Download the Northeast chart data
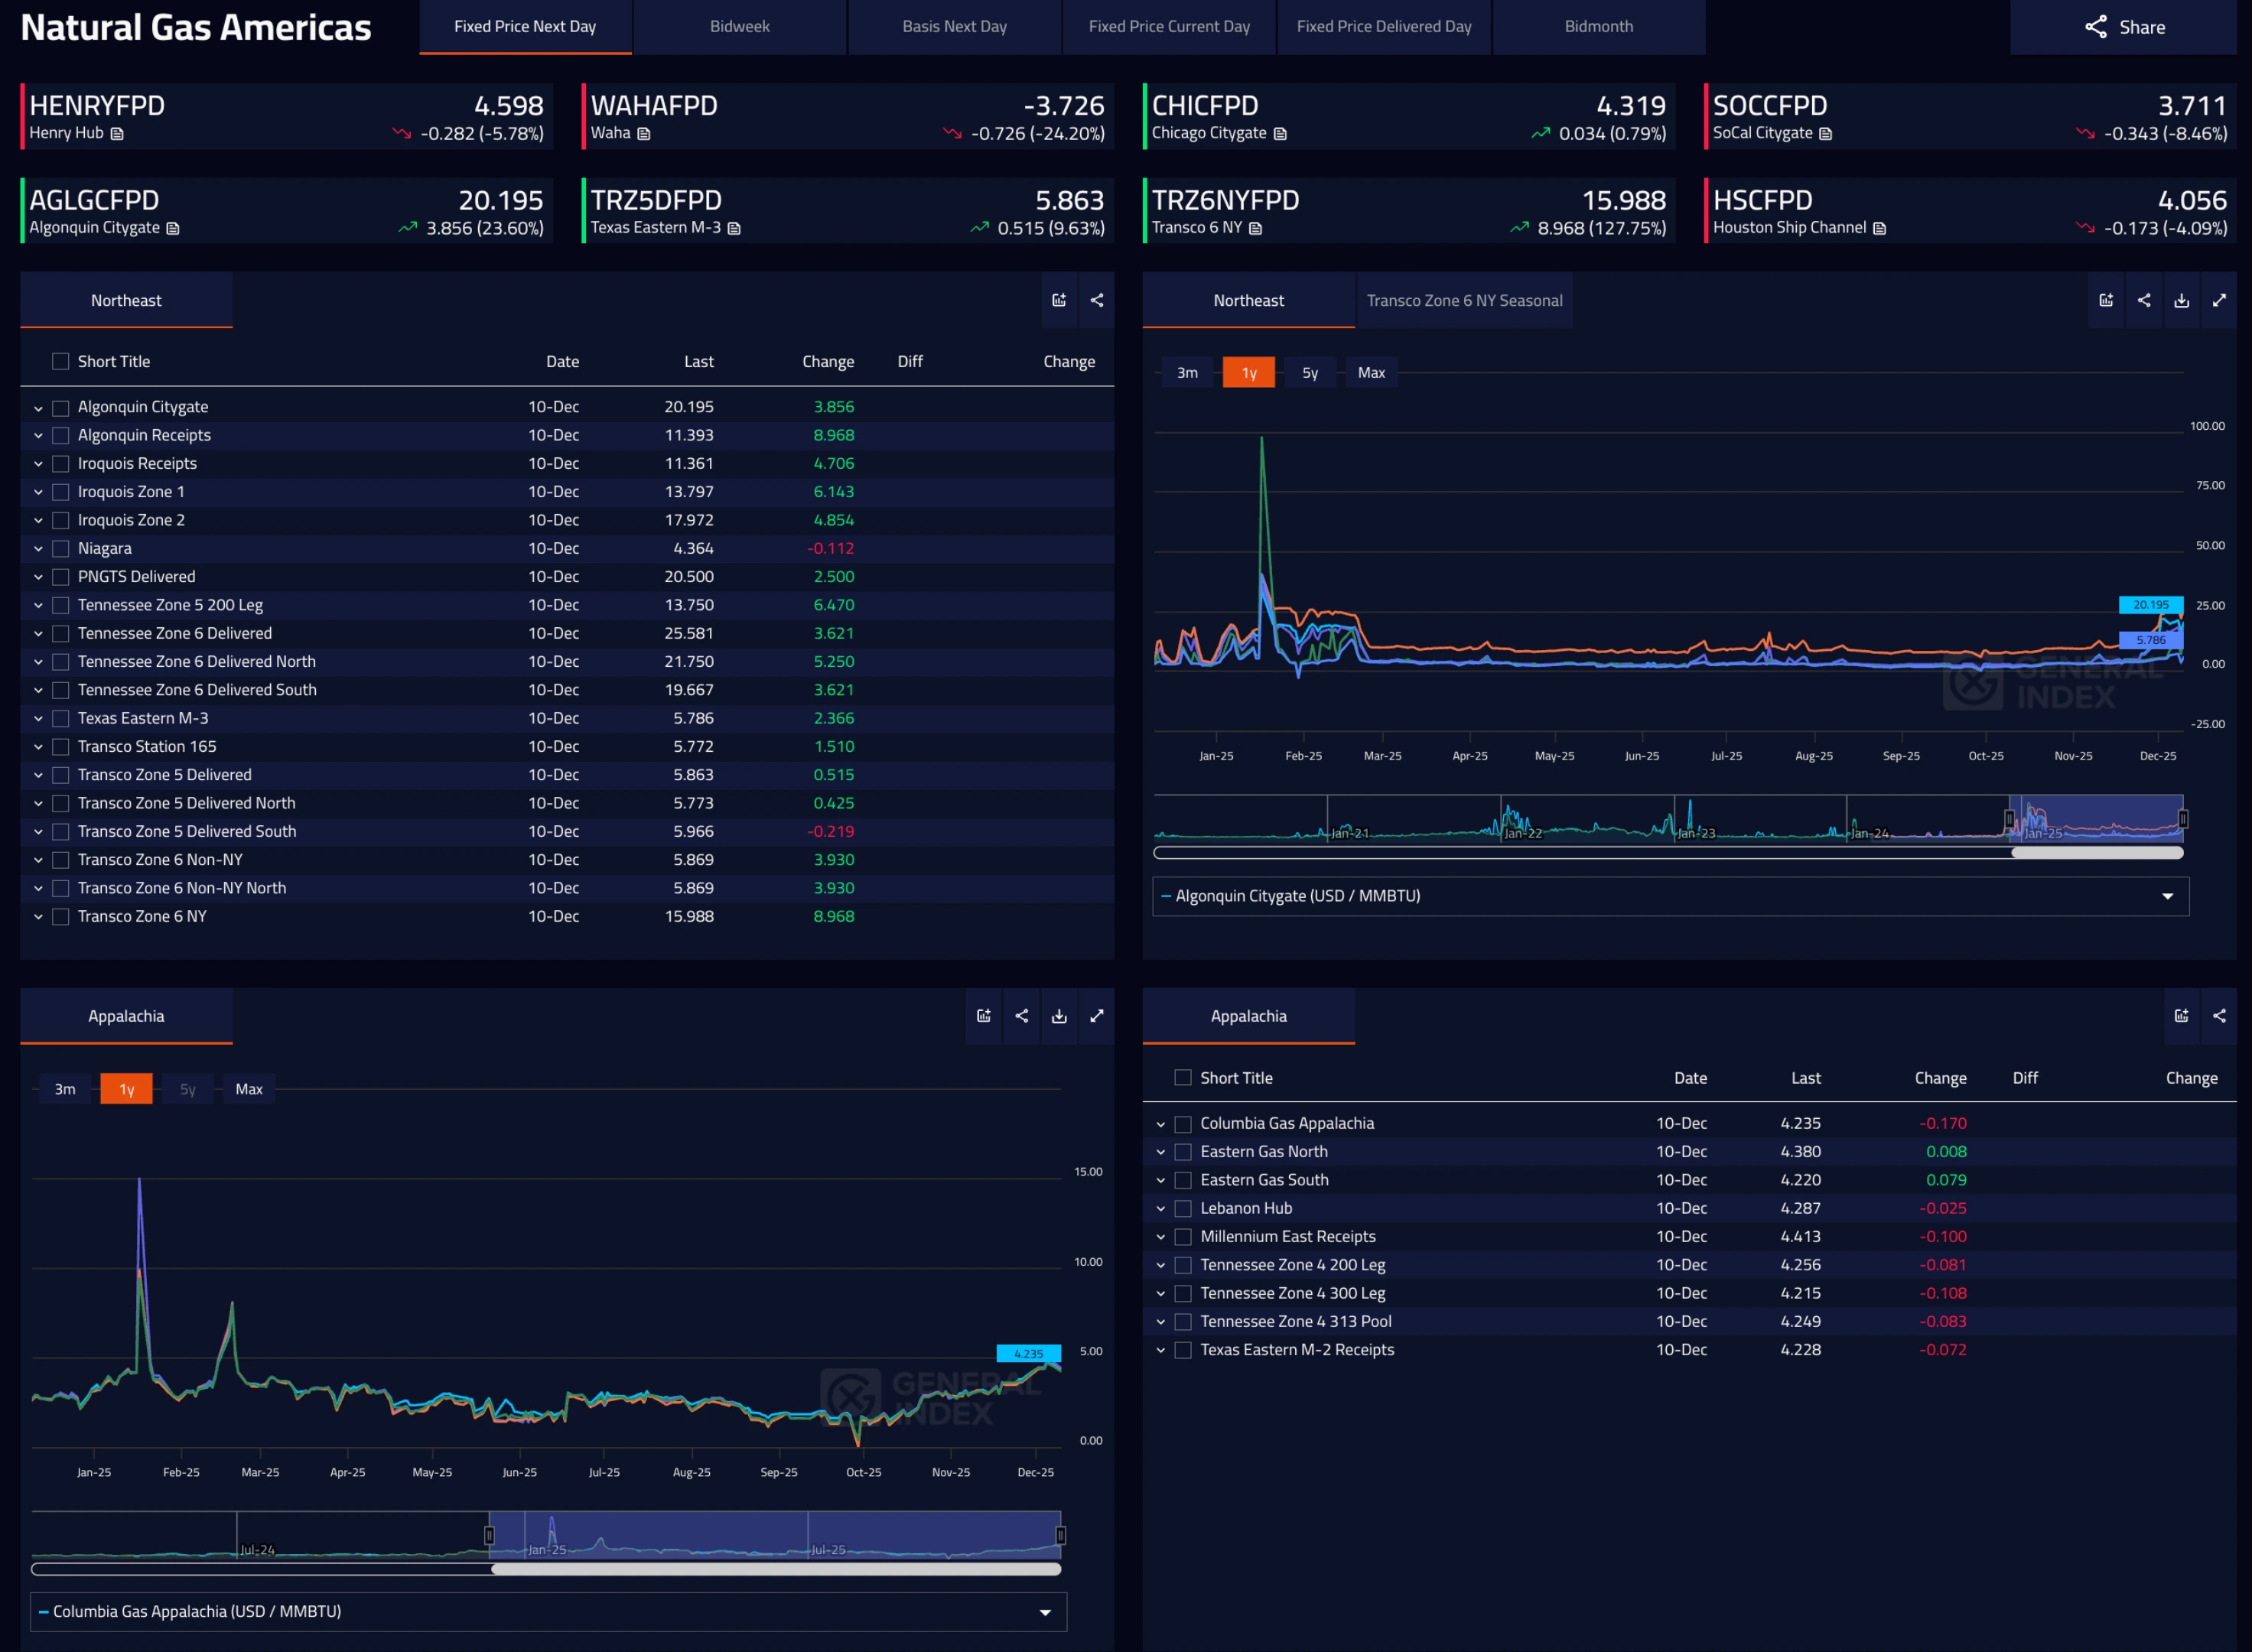 pyautogui.click(x=2181, y=300)
